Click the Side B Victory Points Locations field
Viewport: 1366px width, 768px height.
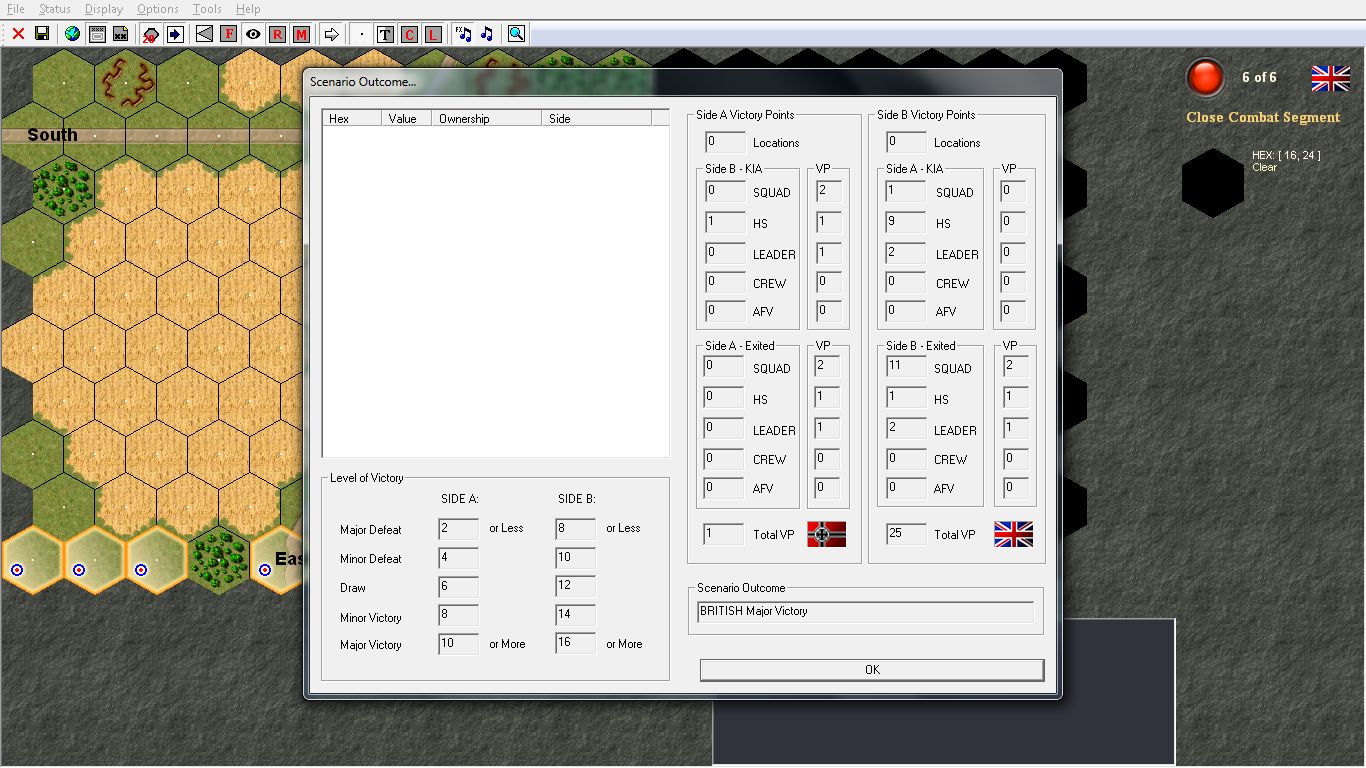coord(906,142)
